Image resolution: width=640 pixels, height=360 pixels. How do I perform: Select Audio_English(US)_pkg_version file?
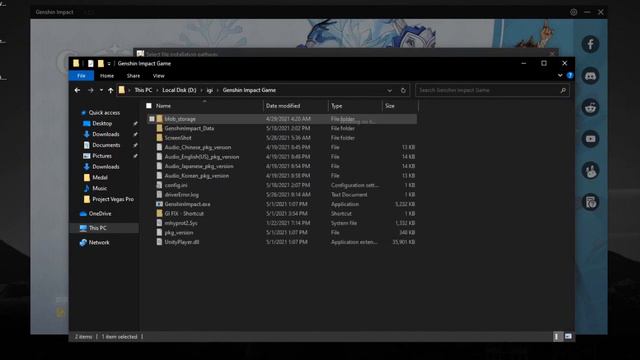coord(202,157)
